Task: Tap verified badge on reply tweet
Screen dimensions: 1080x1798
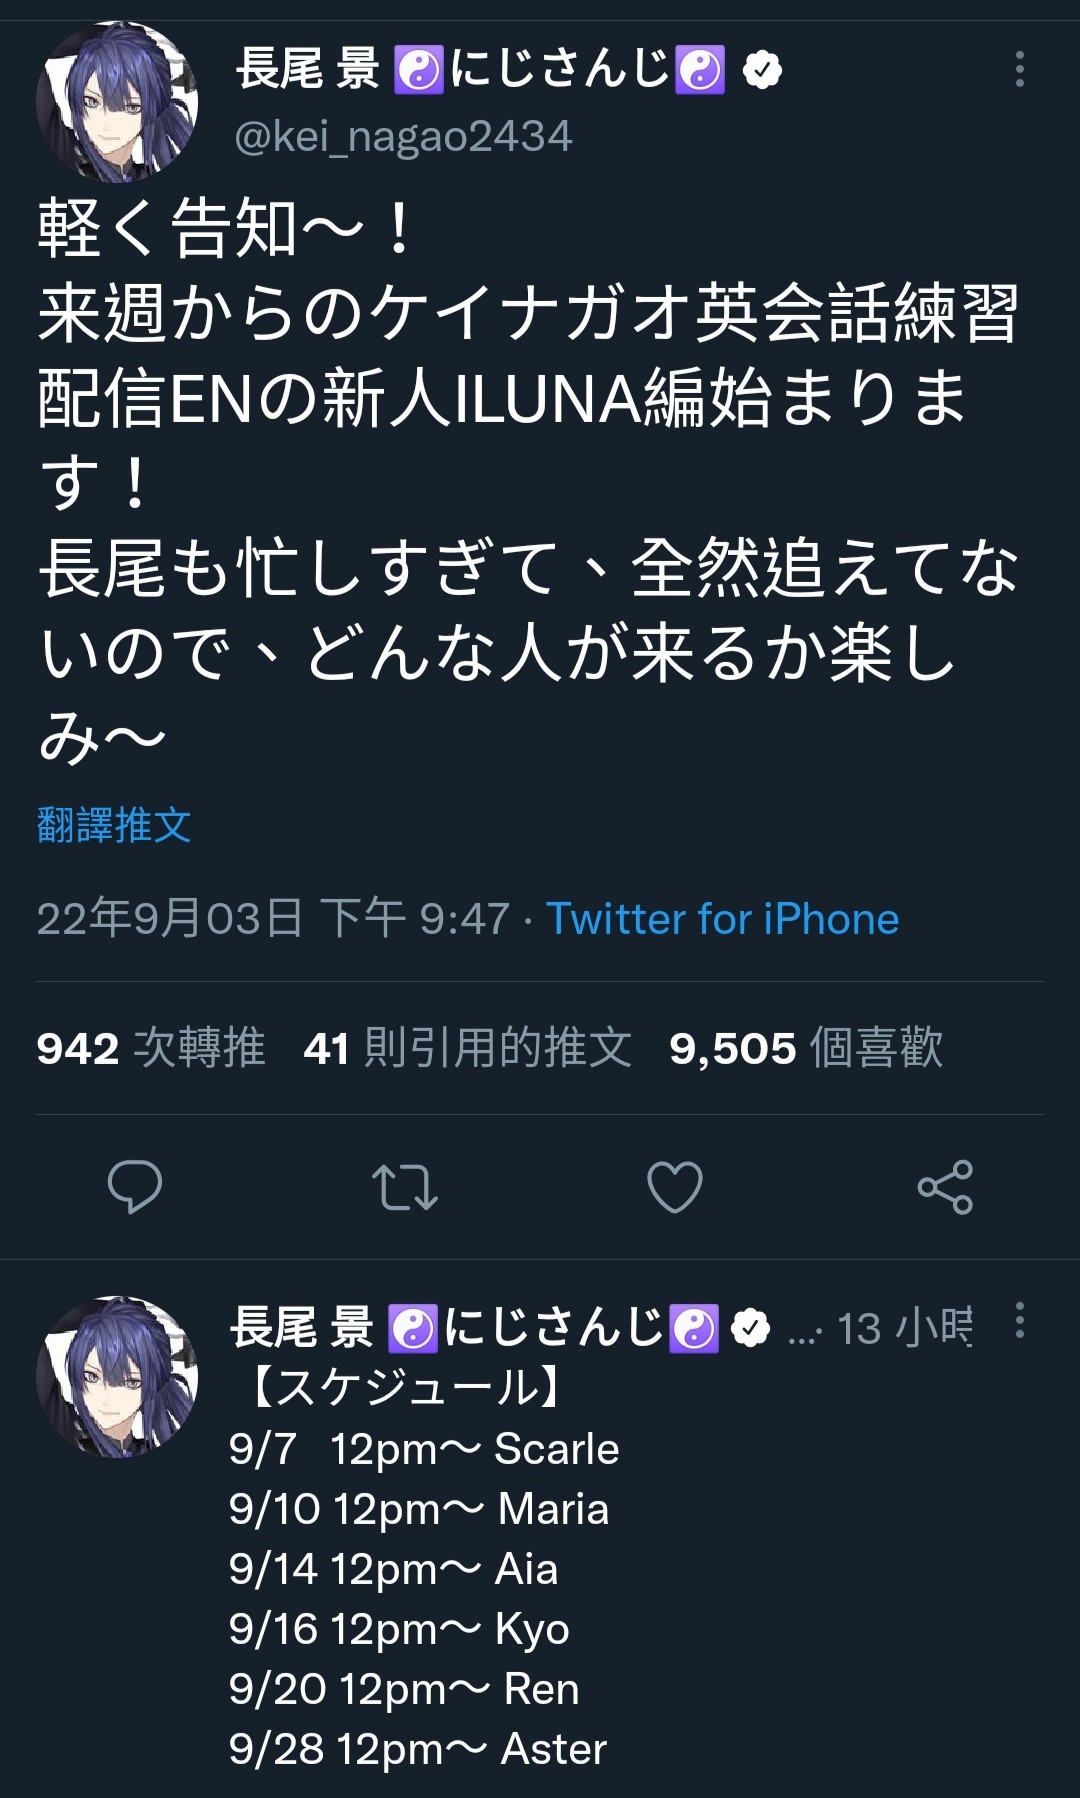Action: (750, 1328)
